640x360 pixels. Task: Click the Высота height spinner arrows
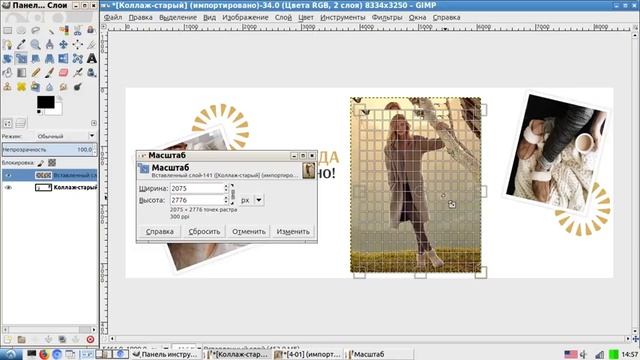coord(226,200)
